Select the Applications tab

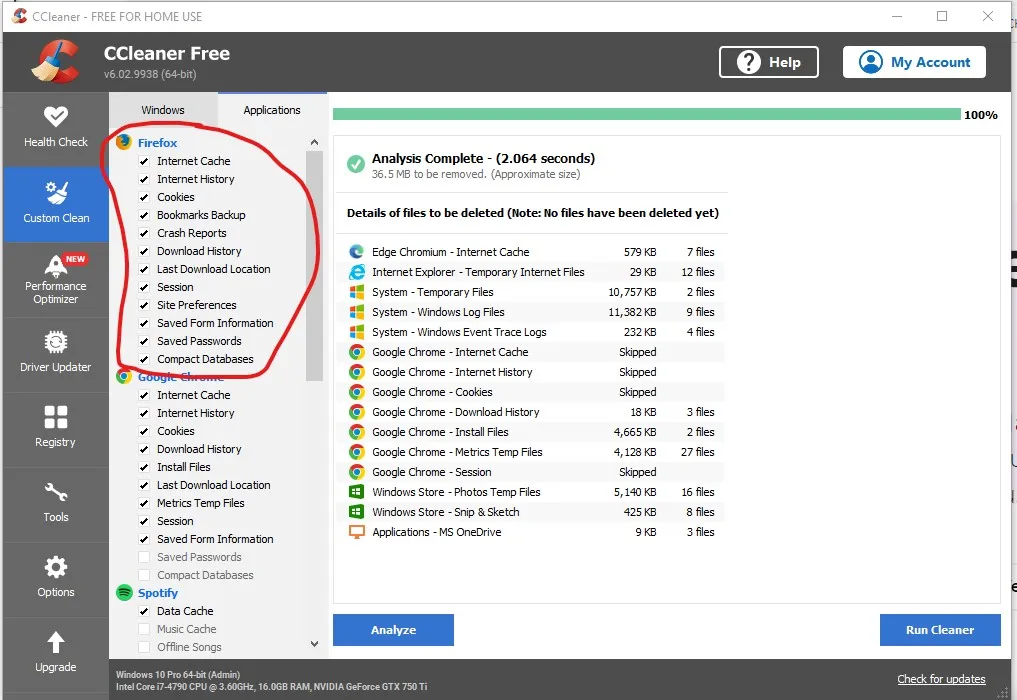(272, 110)
